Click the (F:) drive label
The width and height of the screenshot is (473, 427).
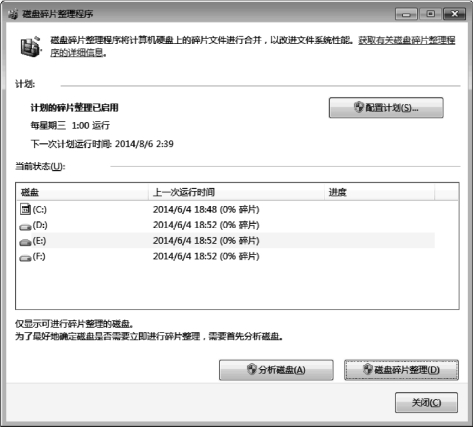39,256
